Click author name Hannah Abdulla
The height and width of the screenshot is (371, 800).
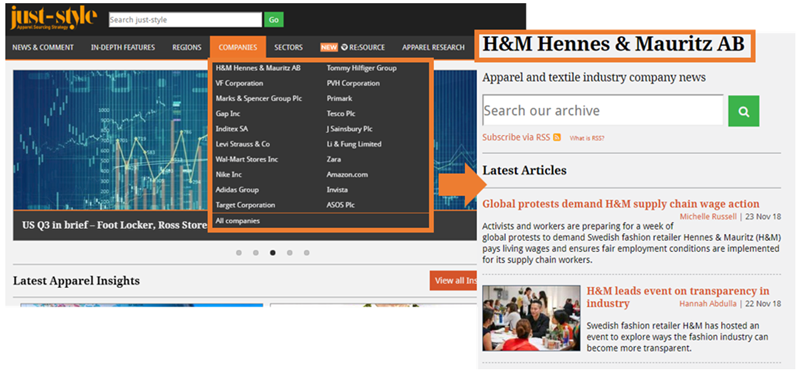(x=708, y=304)
